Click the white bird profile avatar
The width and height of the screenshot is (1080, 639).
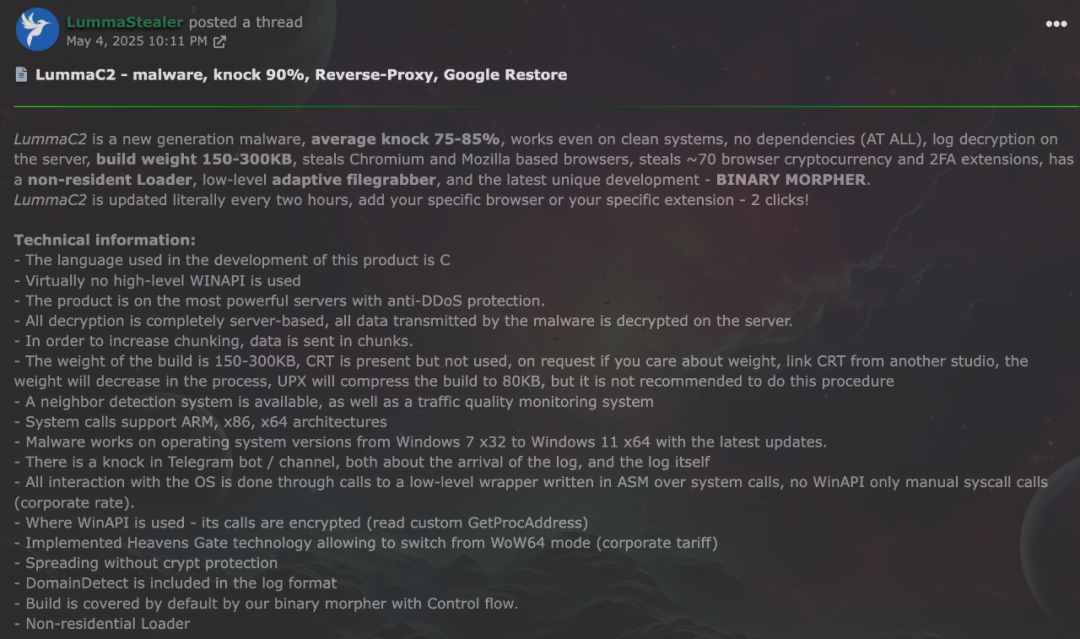(x=37, y=30)
